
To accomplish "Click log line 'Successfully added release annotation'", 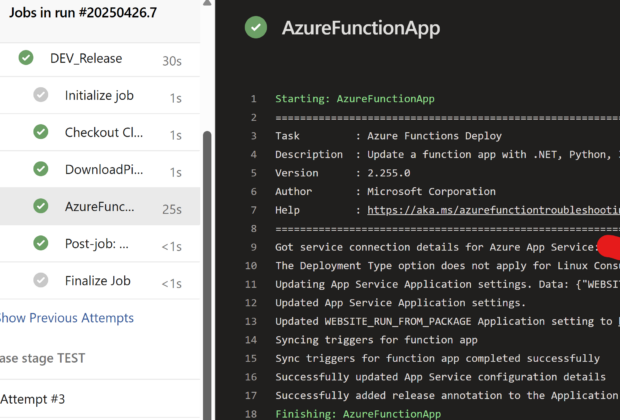I will click(x=448, y=395).
